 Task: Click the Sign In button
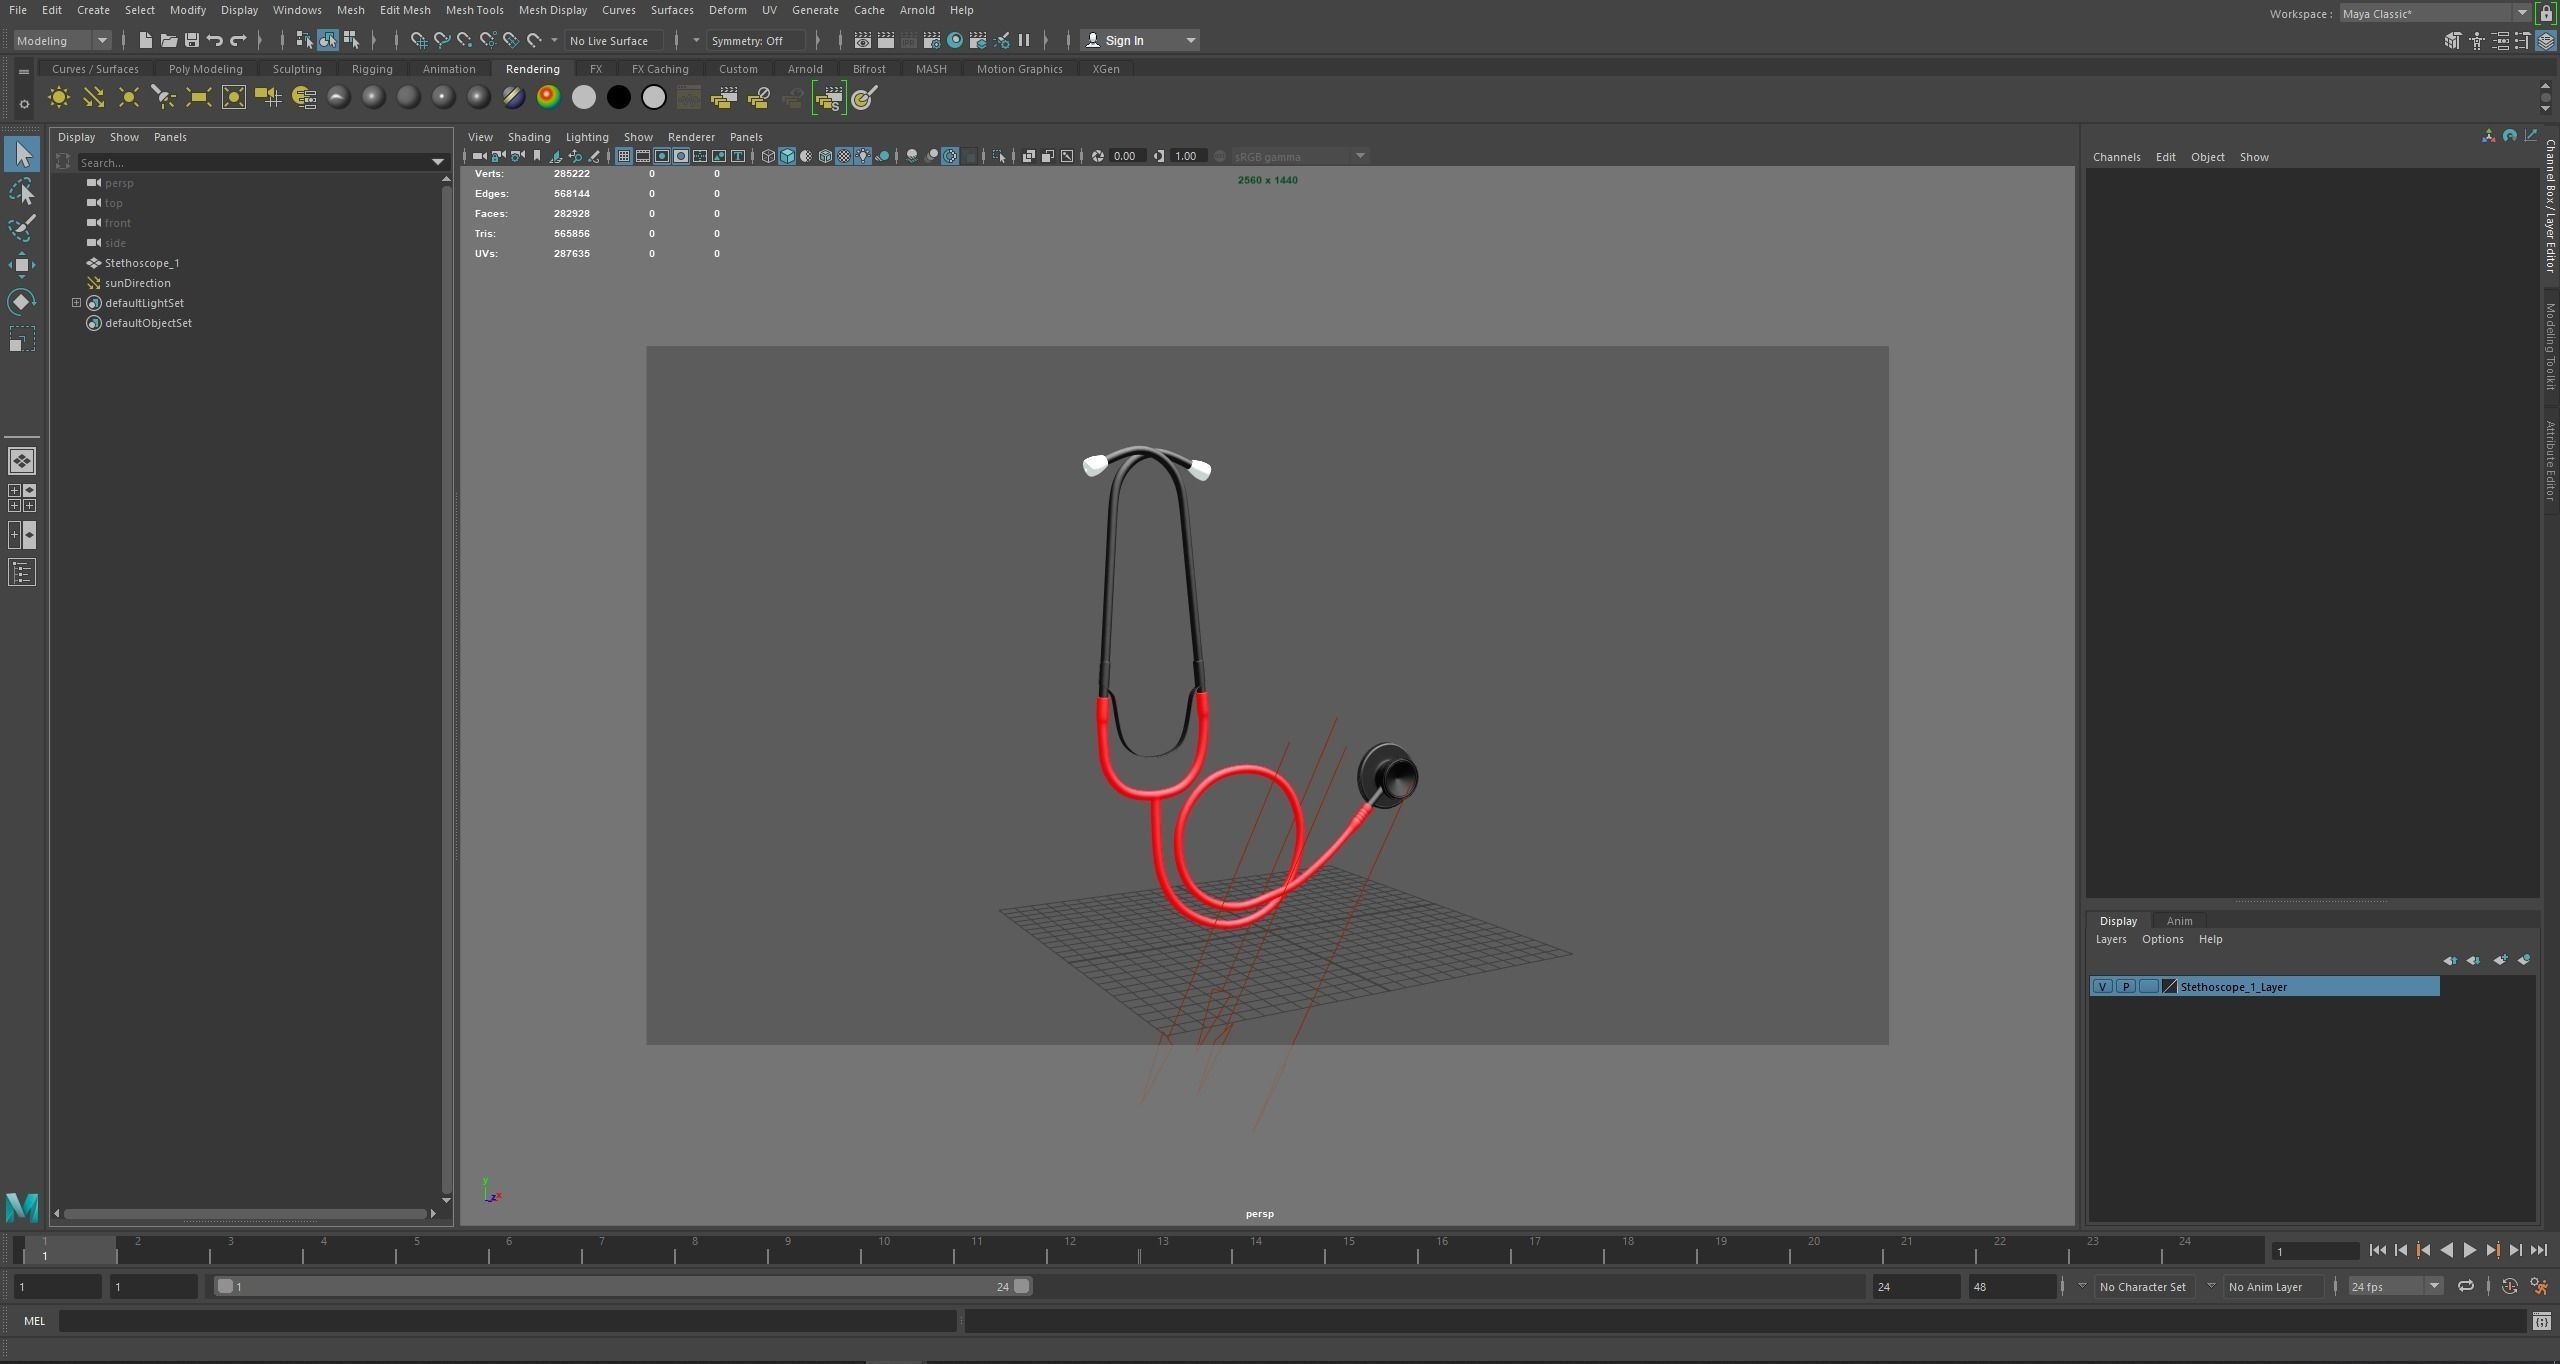tap(1124, 41)
